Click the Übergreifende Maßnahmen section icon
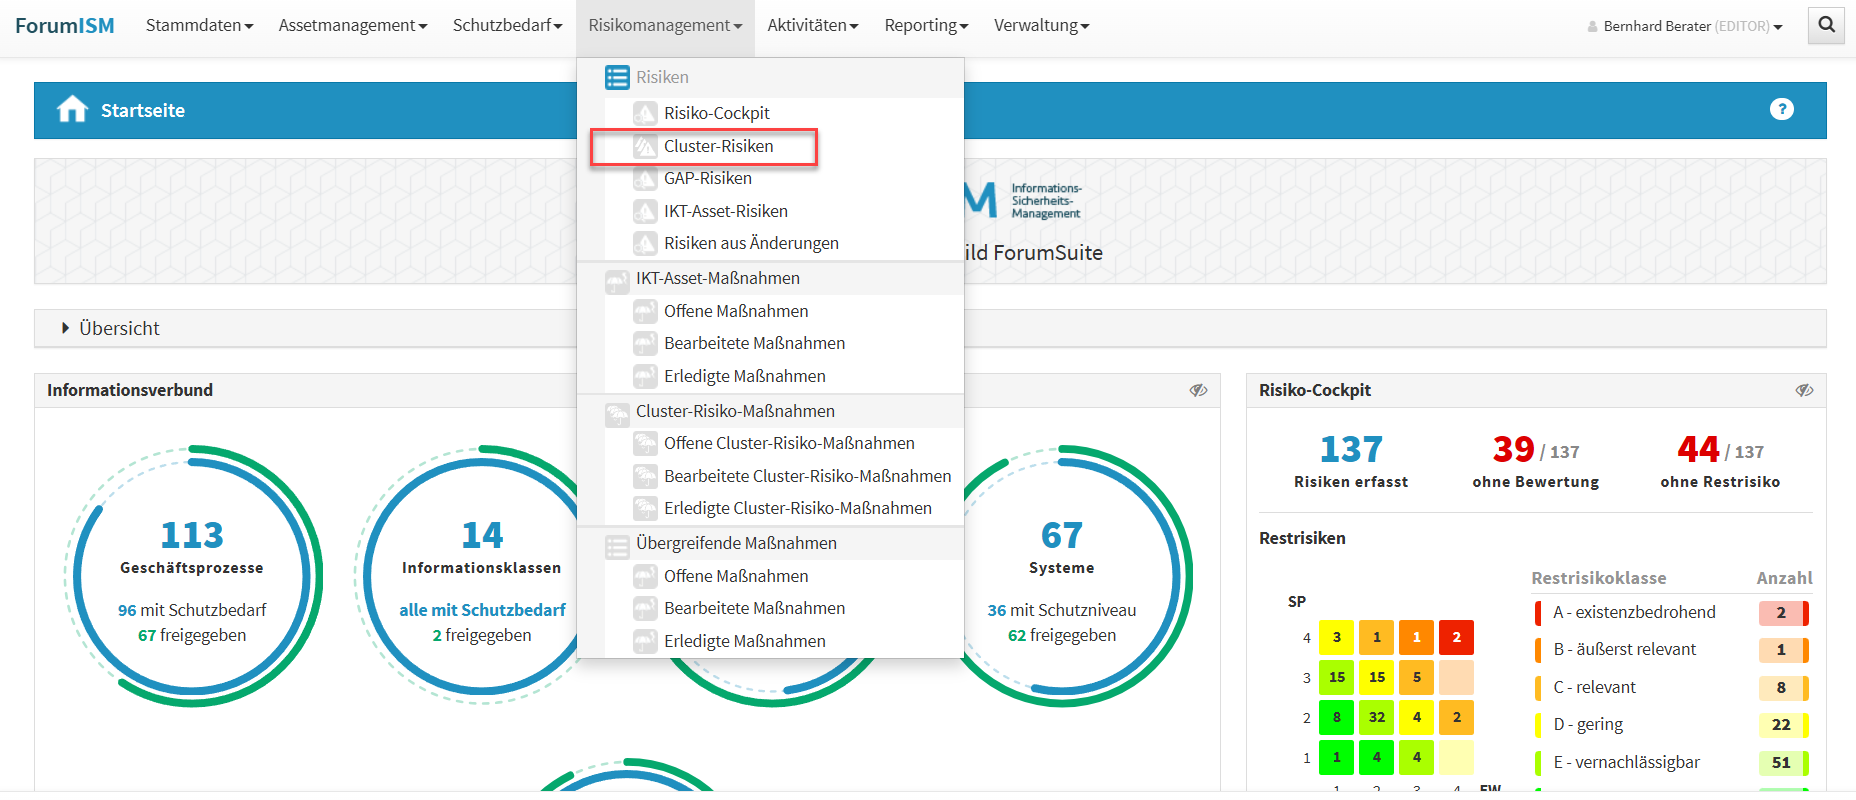The width and height of the screenshot is (1856, 800). point(617,544)
